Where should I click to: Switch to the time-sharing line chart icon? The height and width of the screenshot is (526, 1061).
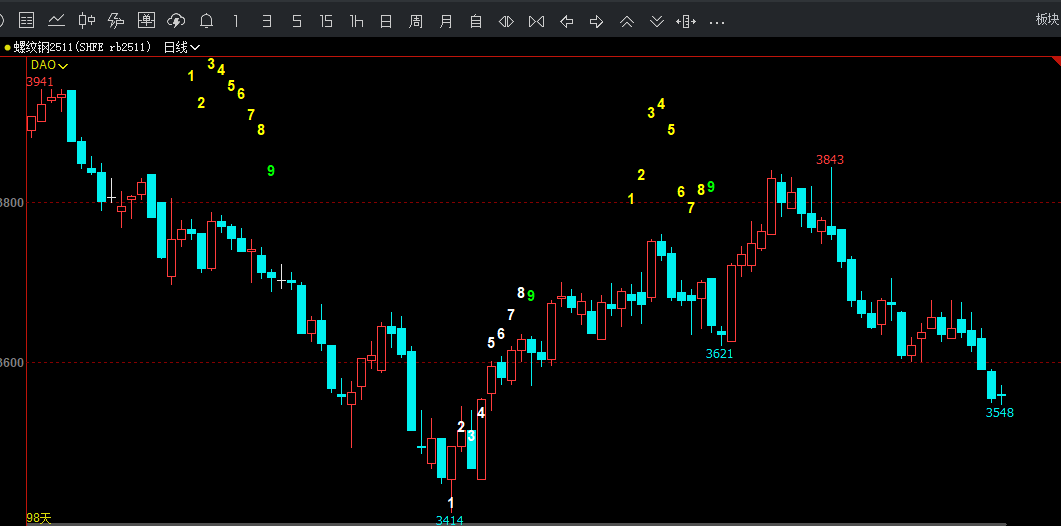coord(56,21)
